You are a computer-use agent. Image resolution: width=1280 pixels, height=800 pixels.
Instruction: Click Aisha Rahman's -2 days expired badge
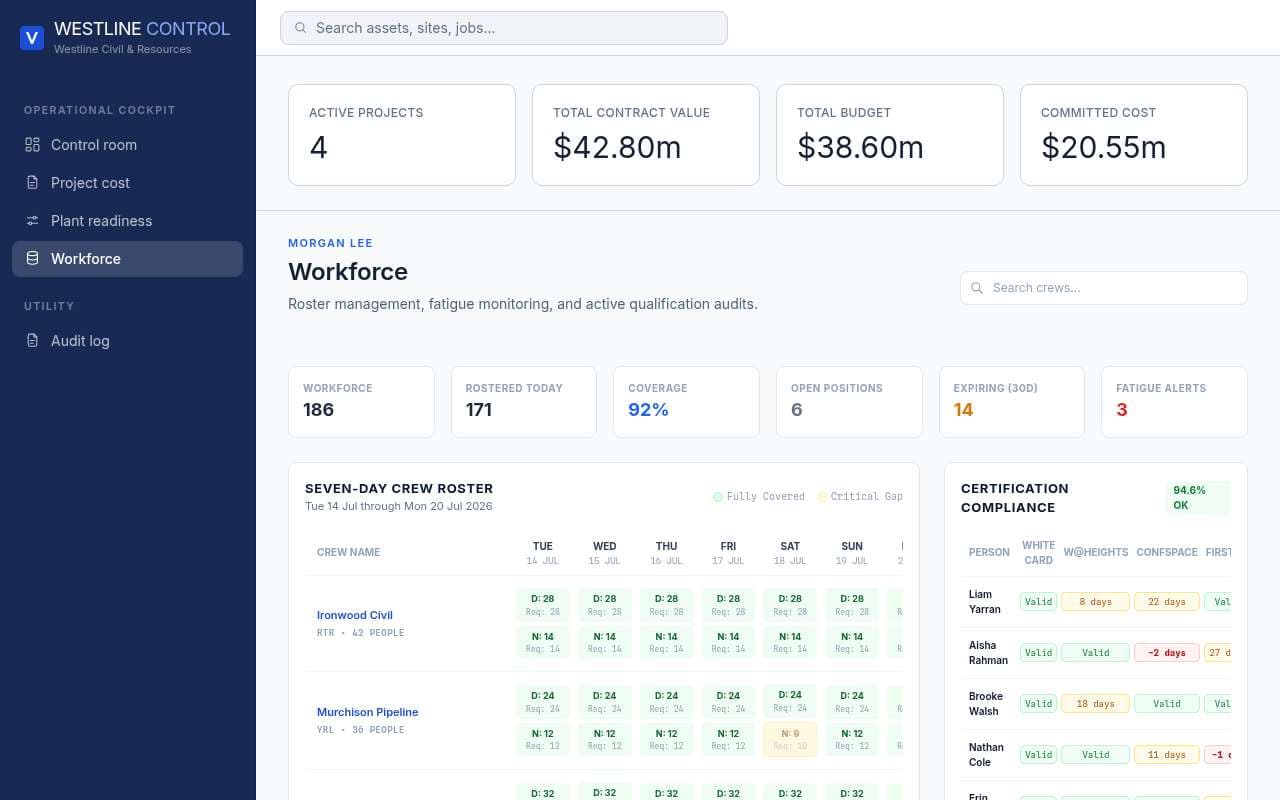[1166, 653]
